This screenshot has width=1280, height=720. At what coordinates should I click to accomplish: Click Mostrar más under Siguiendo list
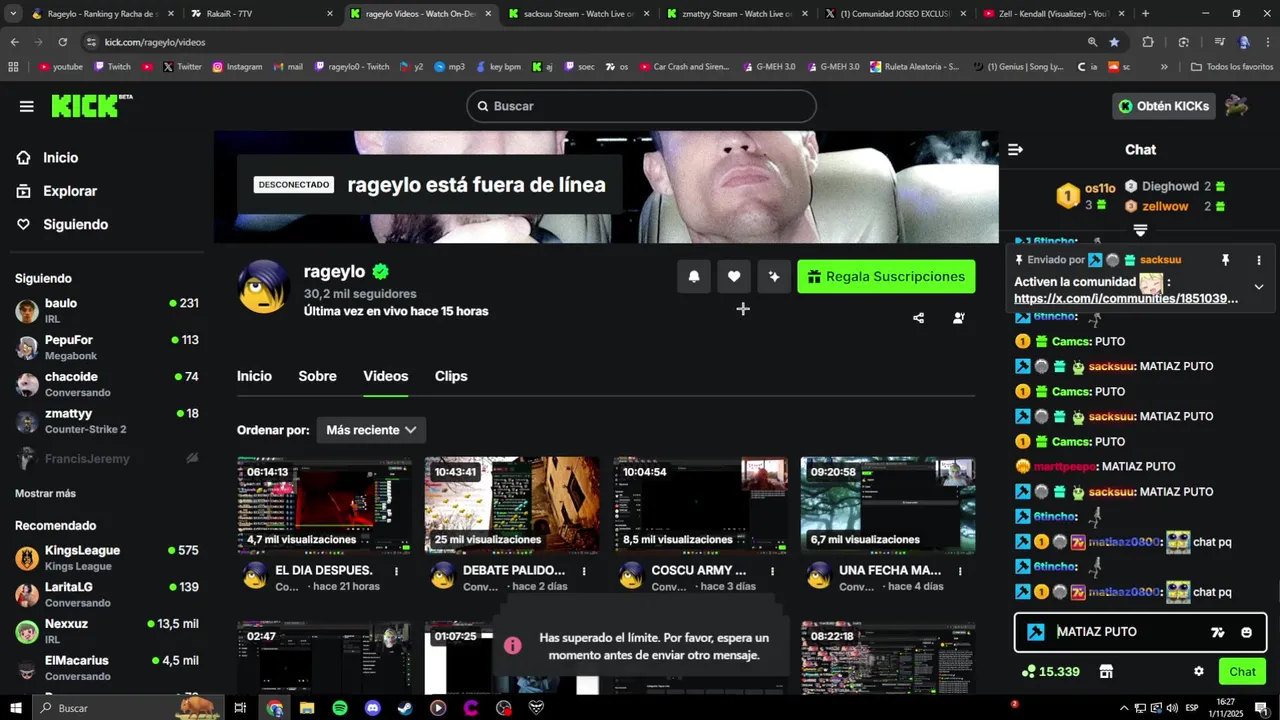pyautogui.click(x=45, y=494)
